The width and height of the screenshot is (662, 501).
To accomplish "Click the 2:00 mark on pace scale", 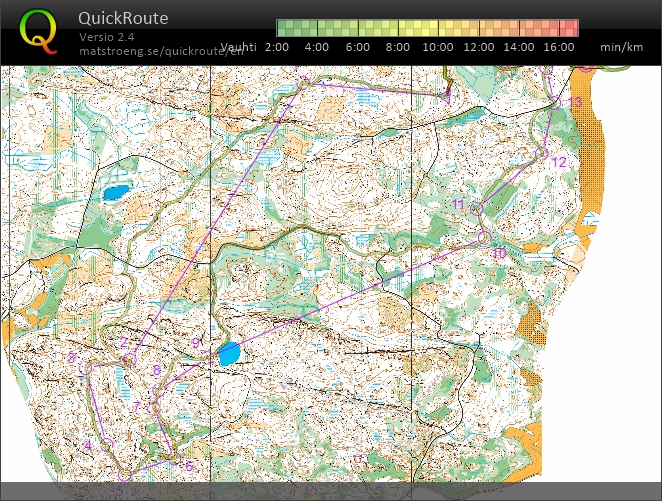I will click(278, 47).
